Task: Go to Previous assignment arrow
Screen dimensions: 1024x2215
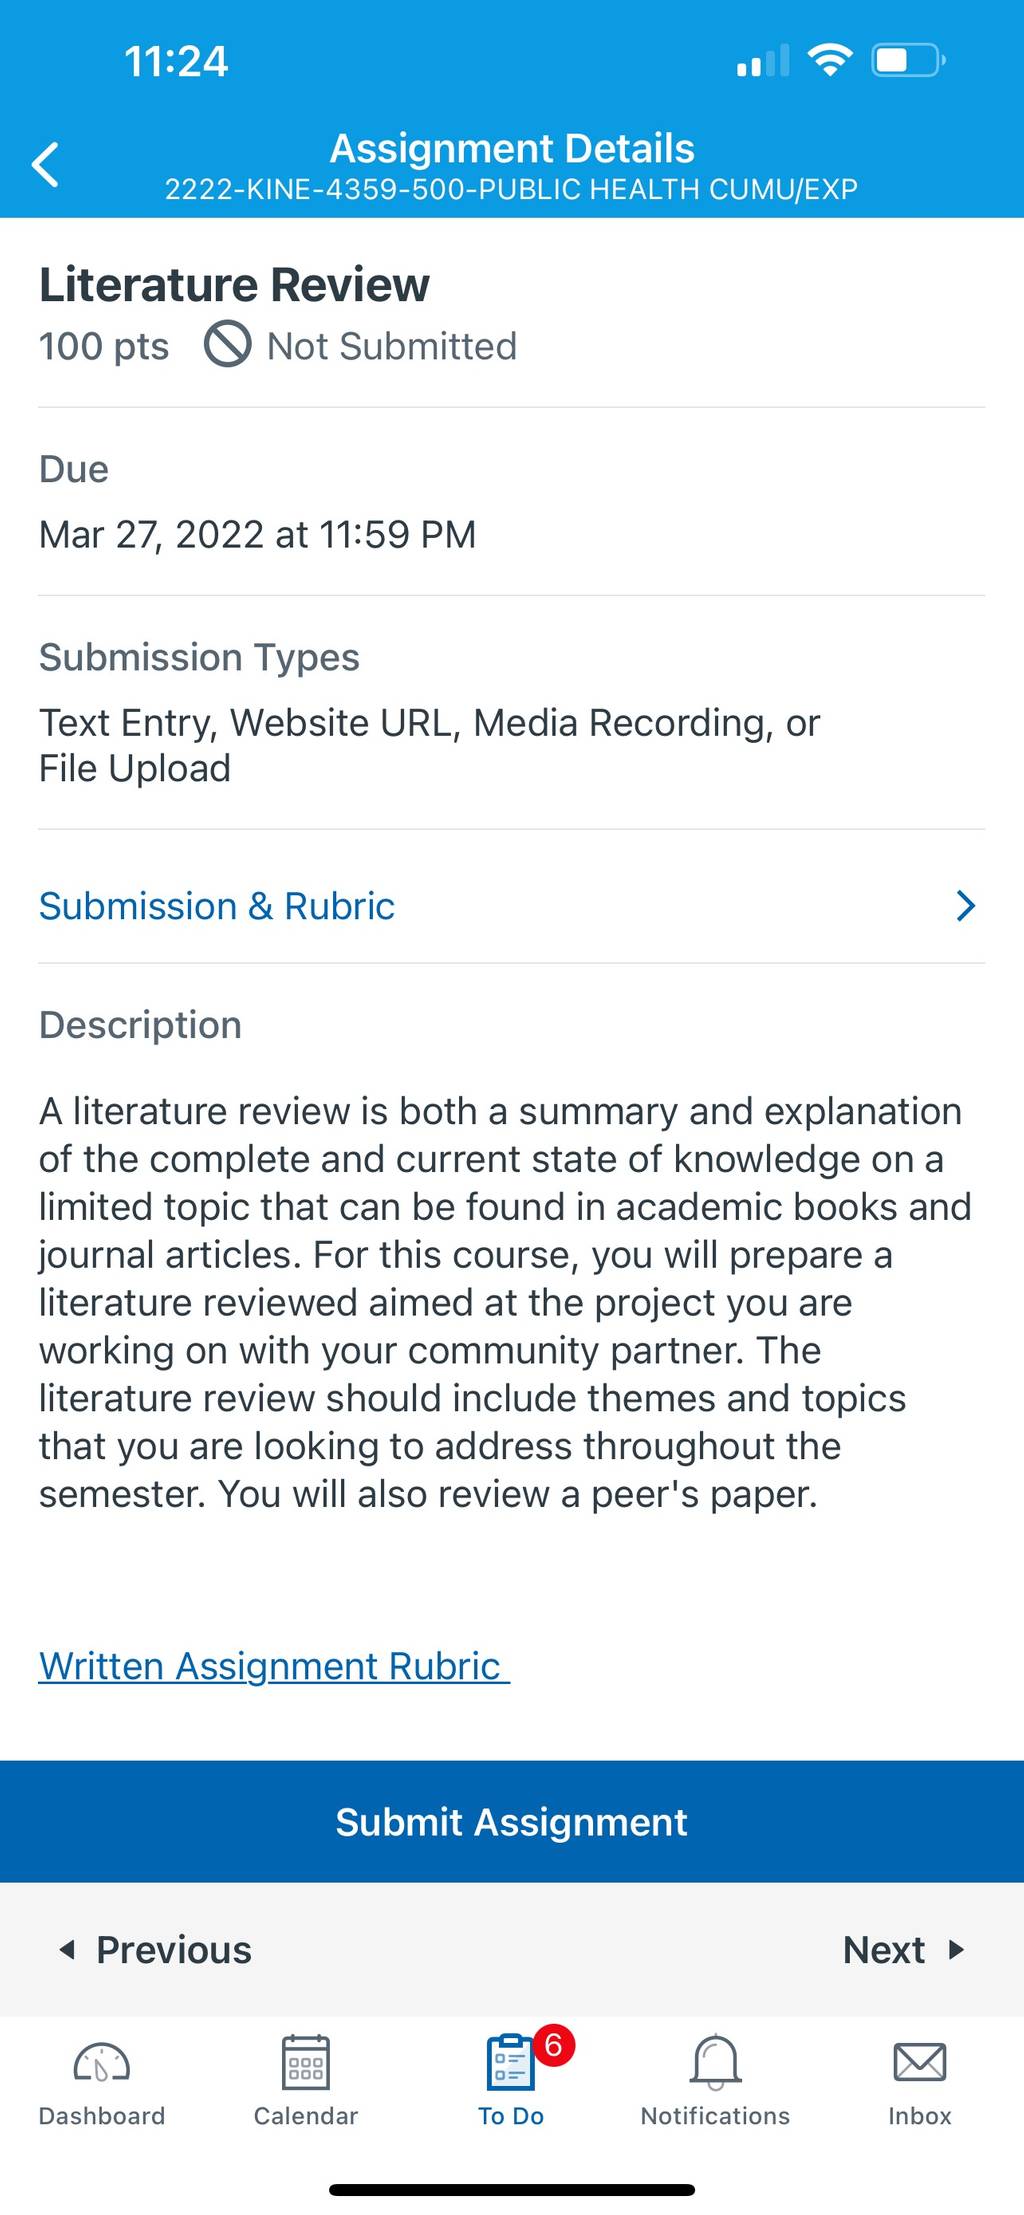Action: 67,1949
